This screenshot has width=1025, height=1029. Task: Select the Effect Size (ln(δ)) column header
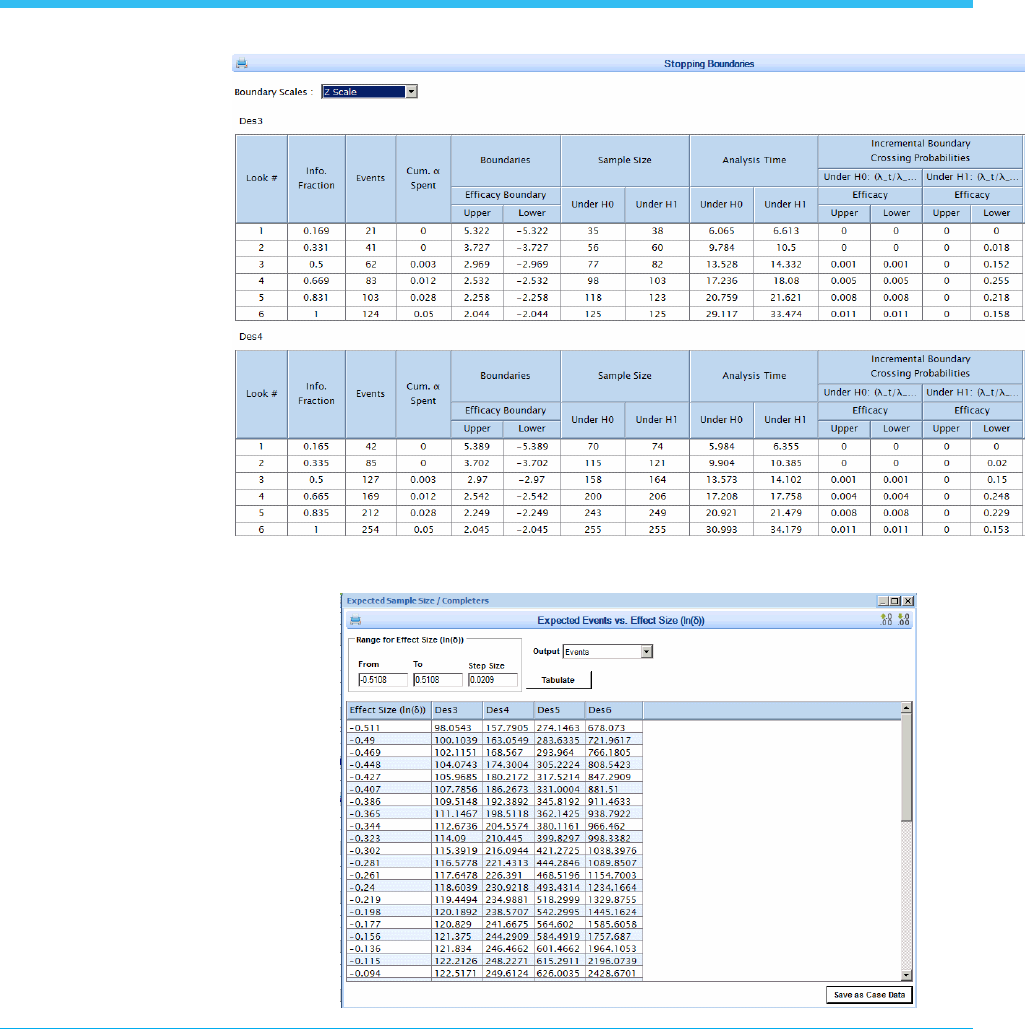[388, 710]
